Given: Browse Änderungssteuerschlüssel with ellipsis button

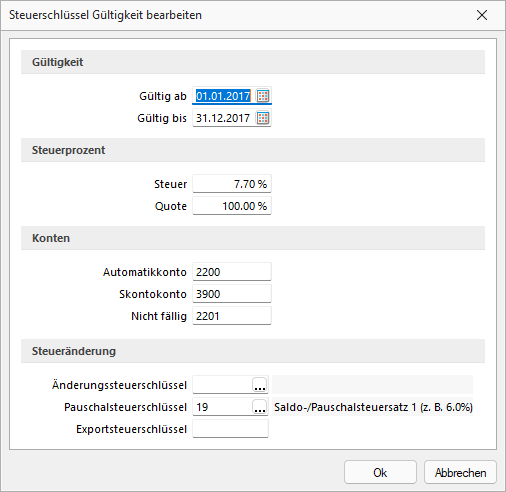Looking at the screenshot, I should pos(260,385).
